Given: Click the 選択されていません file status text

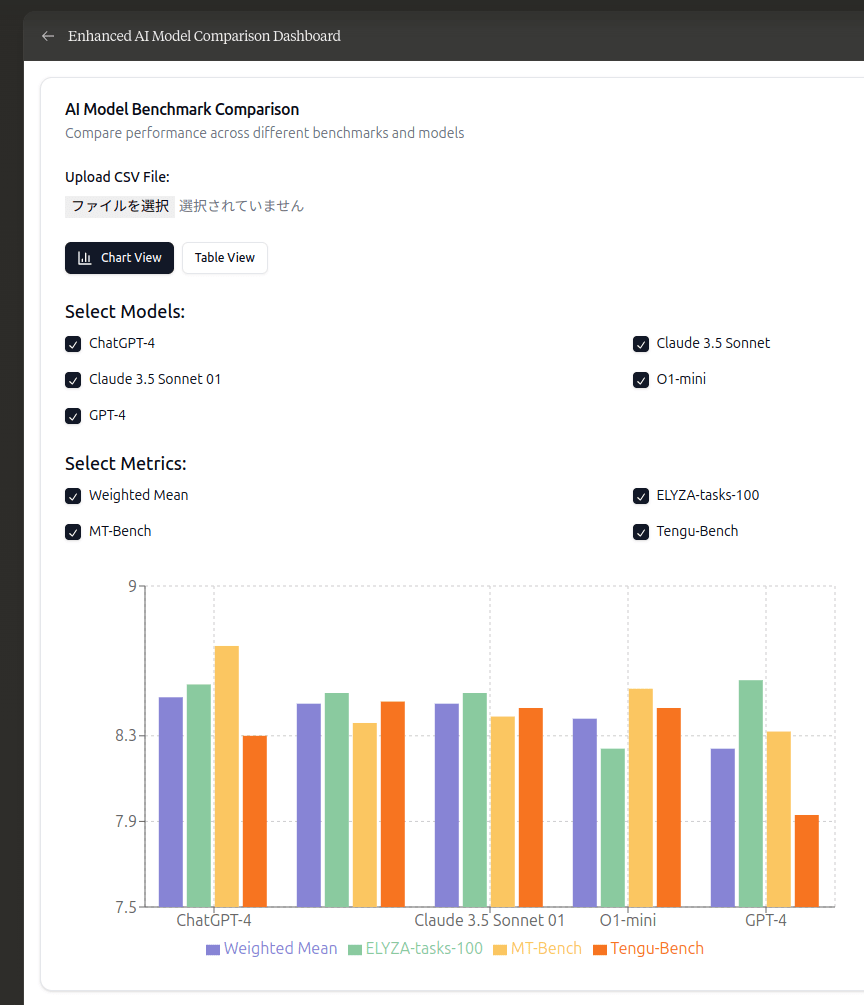Looking at the screenshot, I should pyautogui.click(x=242, y=206).
